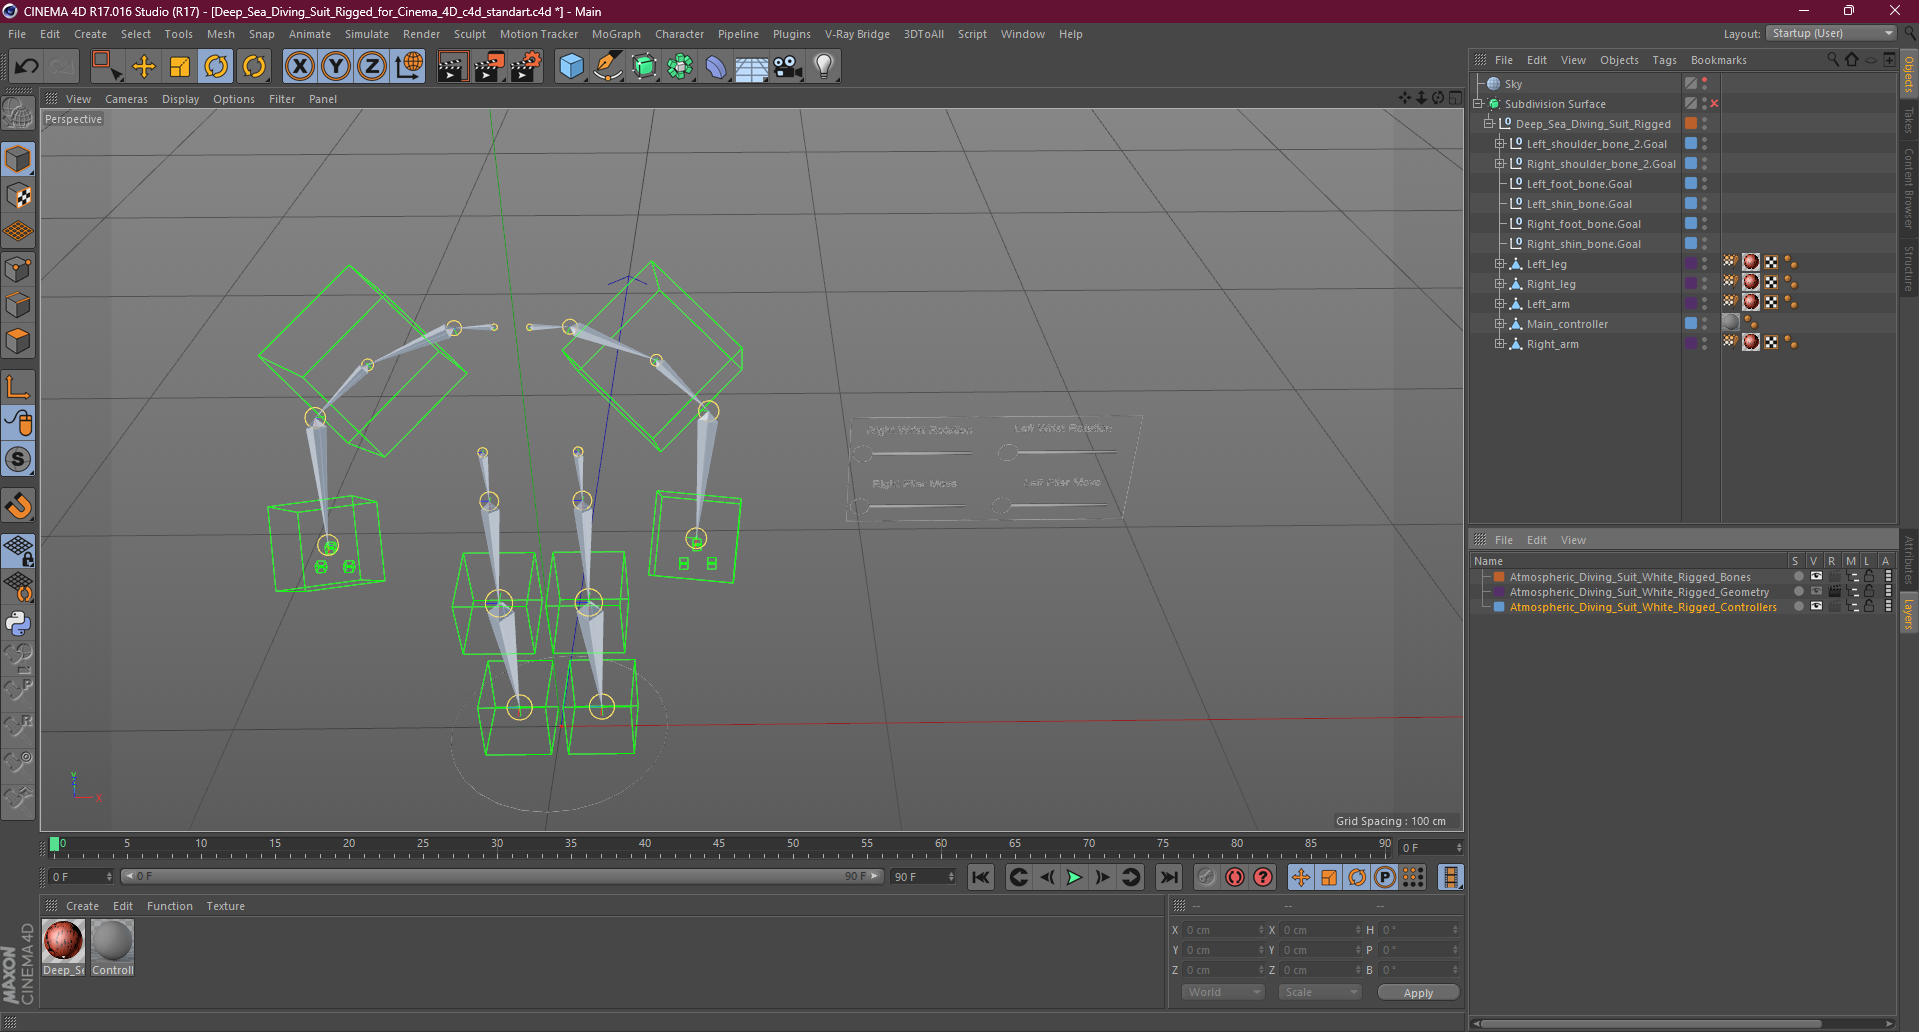Add a Cube primitive object

coord(571,67)
